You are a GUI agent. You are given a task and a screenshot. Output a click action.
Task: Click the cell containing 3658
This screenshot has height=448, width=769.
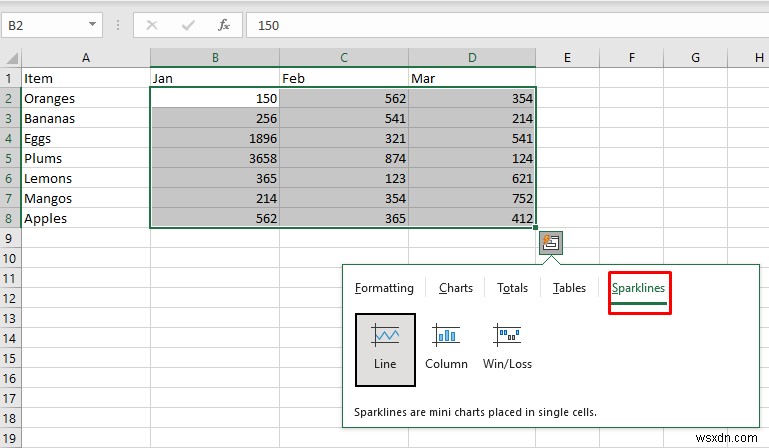click(215, 158)
